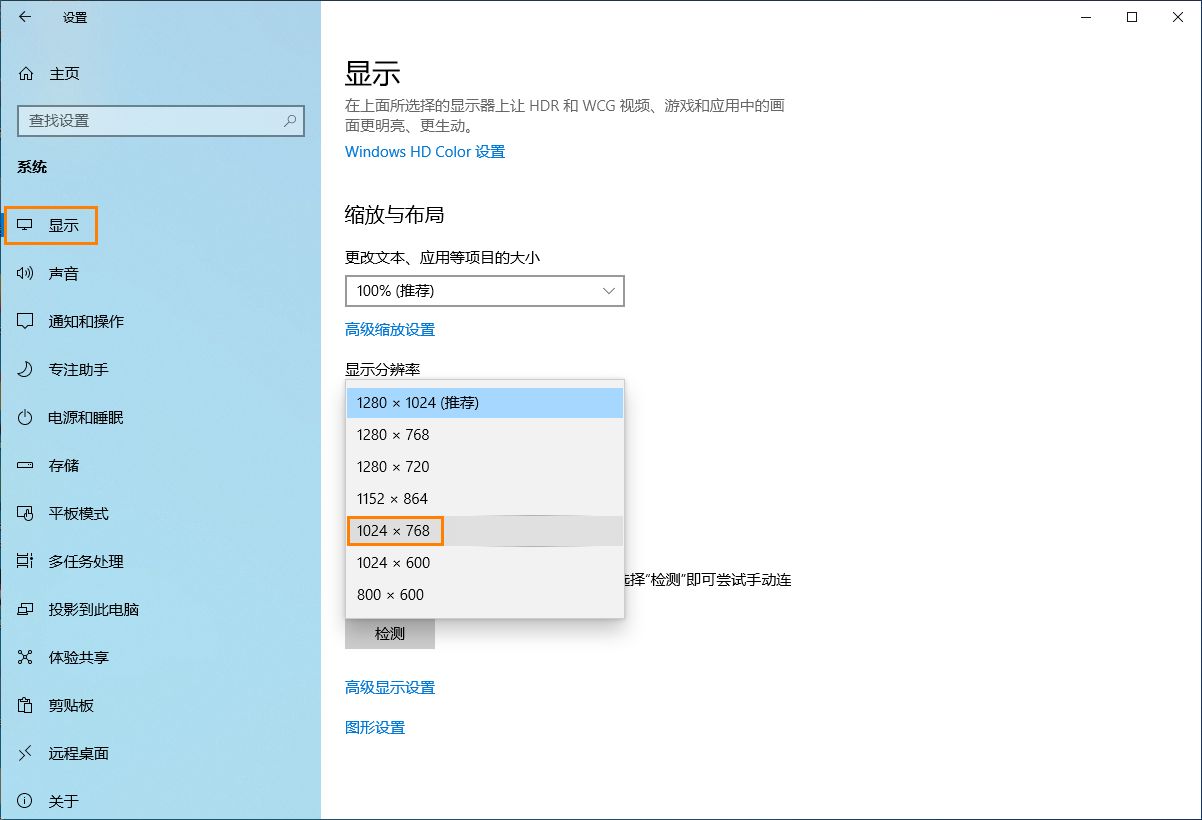
Task: Open the 存储 (Storage) settings
Action: pyautogui.click(x=64, y=464)
